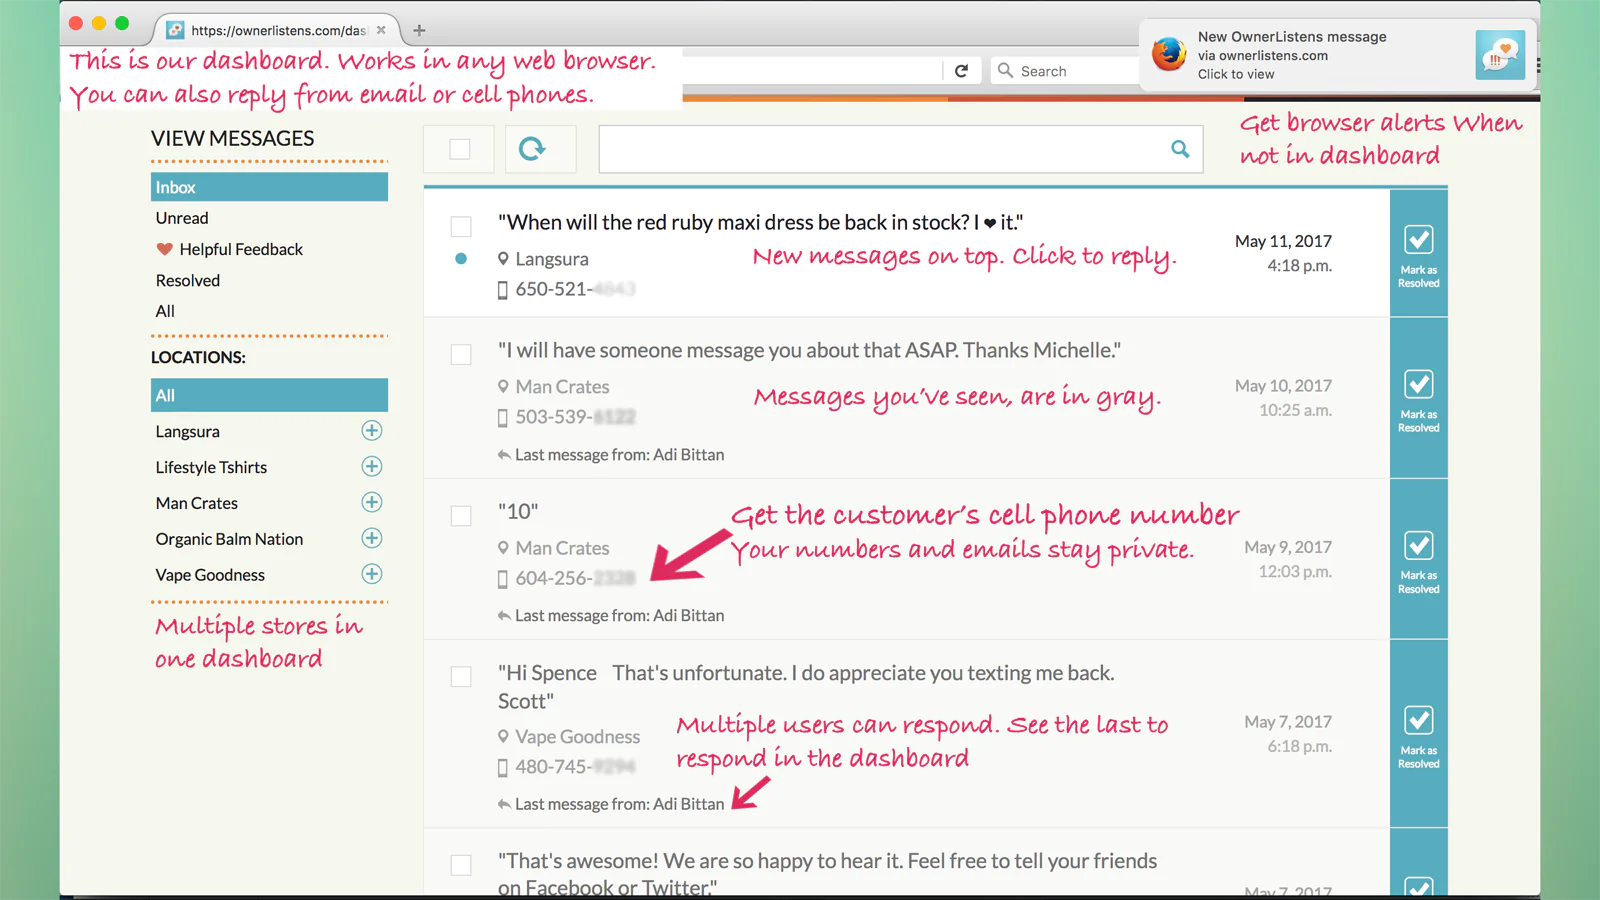Expand the Langsura location
This screenshot has height=900, width=1600.
point(372,430)
